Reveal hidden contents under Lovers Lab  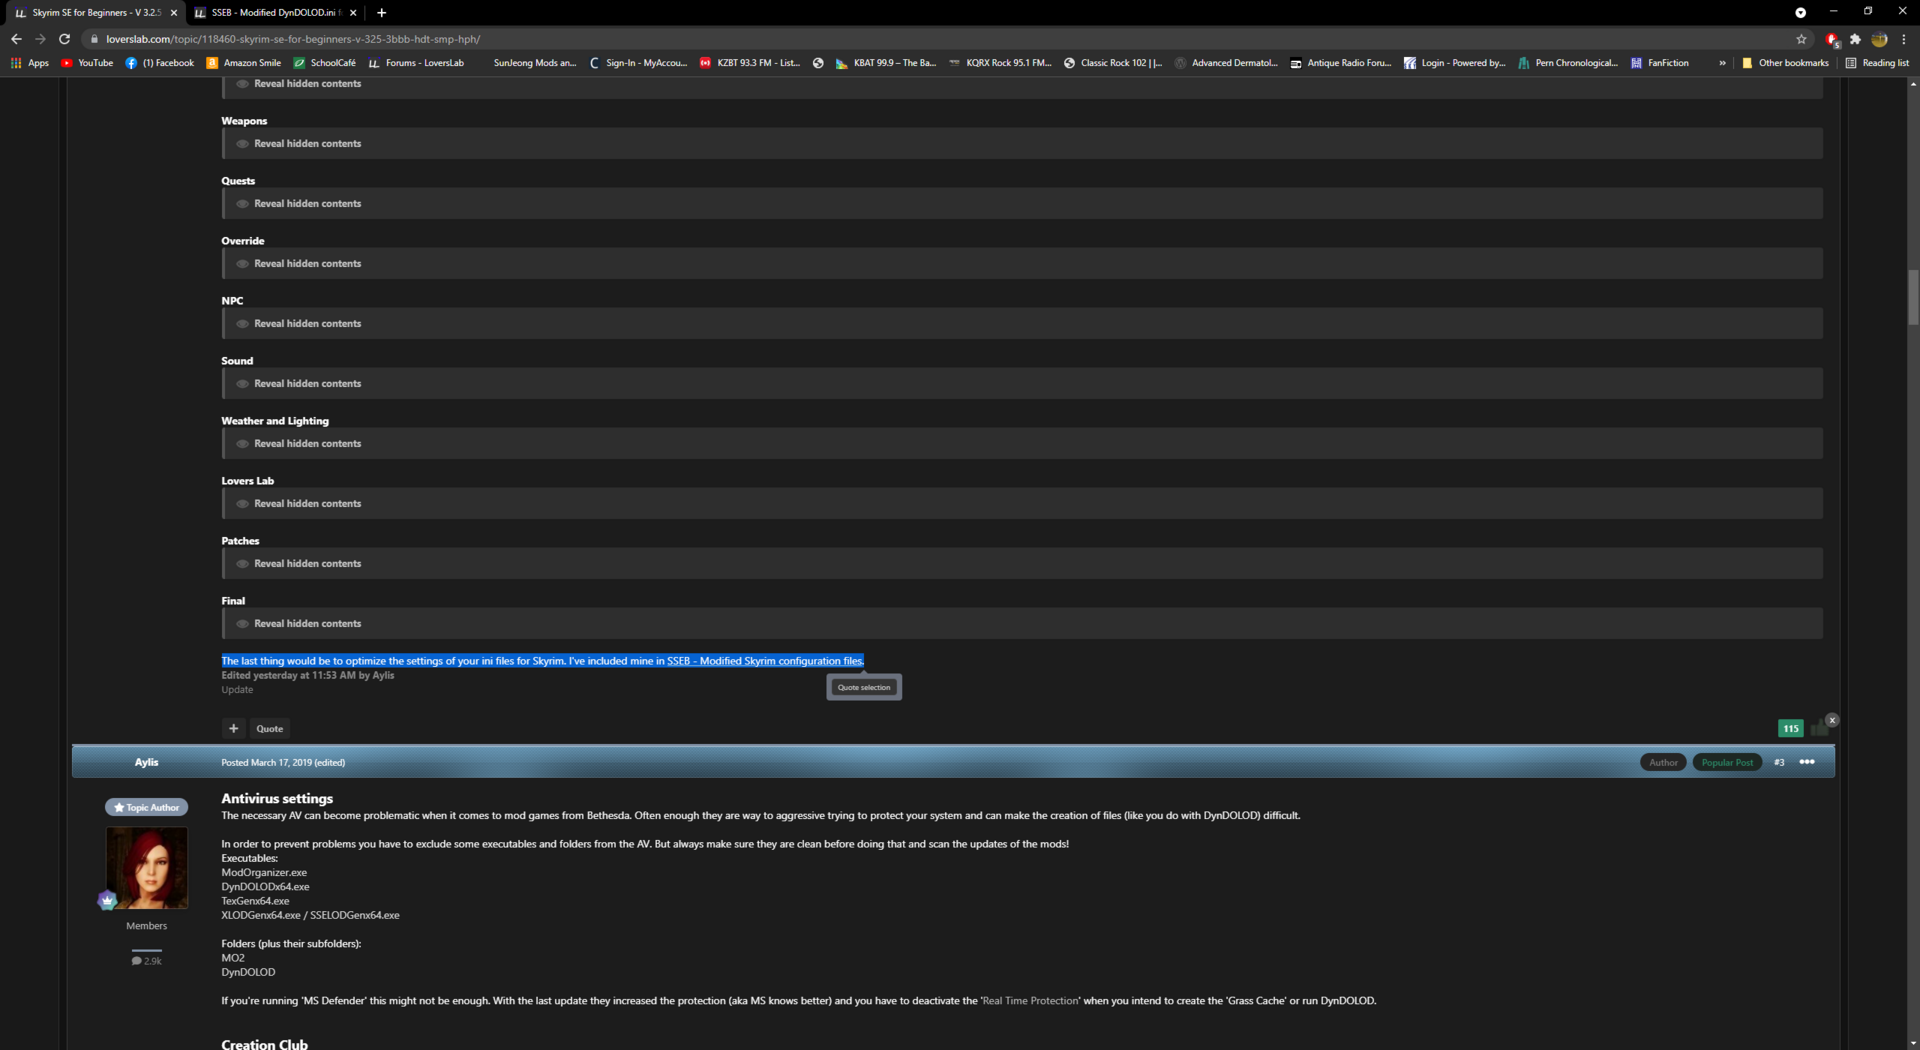(1022, 504)
